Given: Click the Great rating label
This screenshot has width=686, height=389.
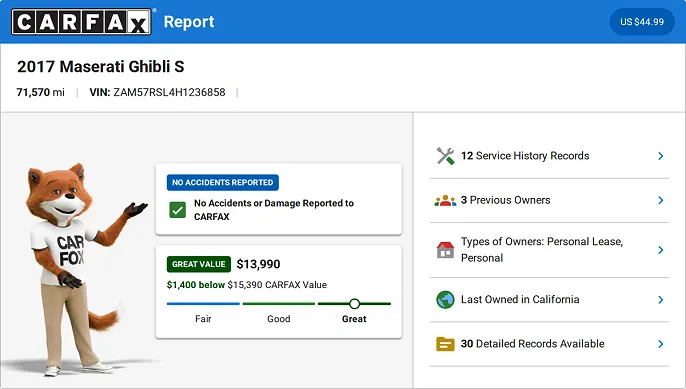Looking at the screenshot, I should click(x=354, y=319).
